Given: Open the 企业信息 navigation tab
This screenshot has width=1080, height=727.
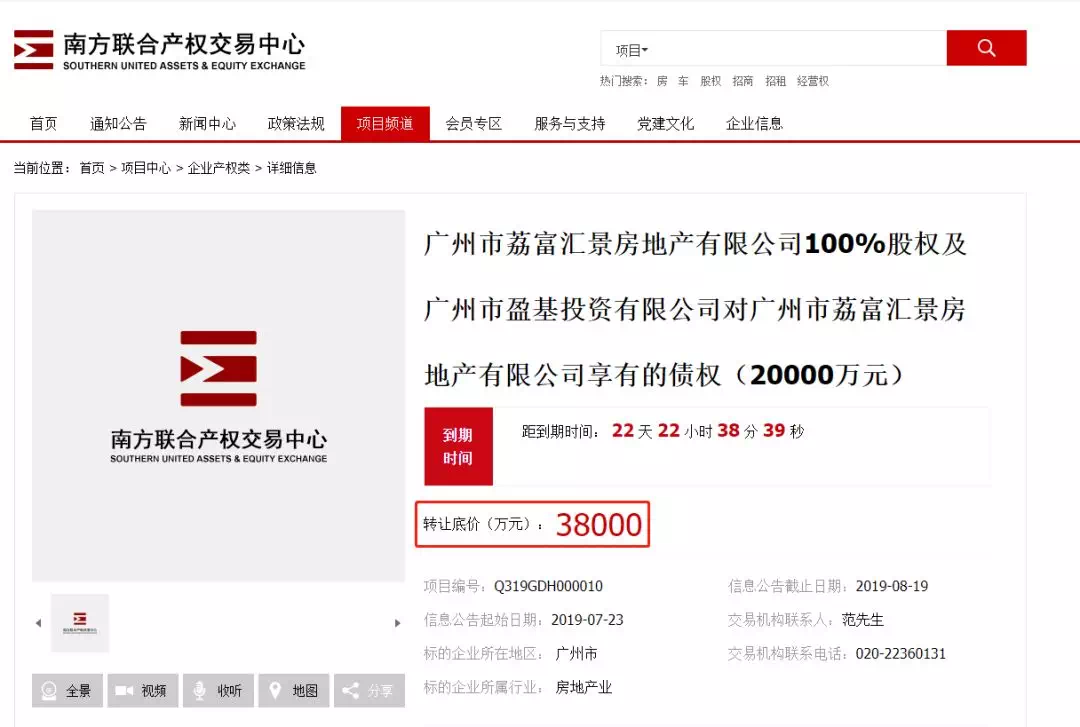Looking at the screenshot, I should click(x=754, y=124).
